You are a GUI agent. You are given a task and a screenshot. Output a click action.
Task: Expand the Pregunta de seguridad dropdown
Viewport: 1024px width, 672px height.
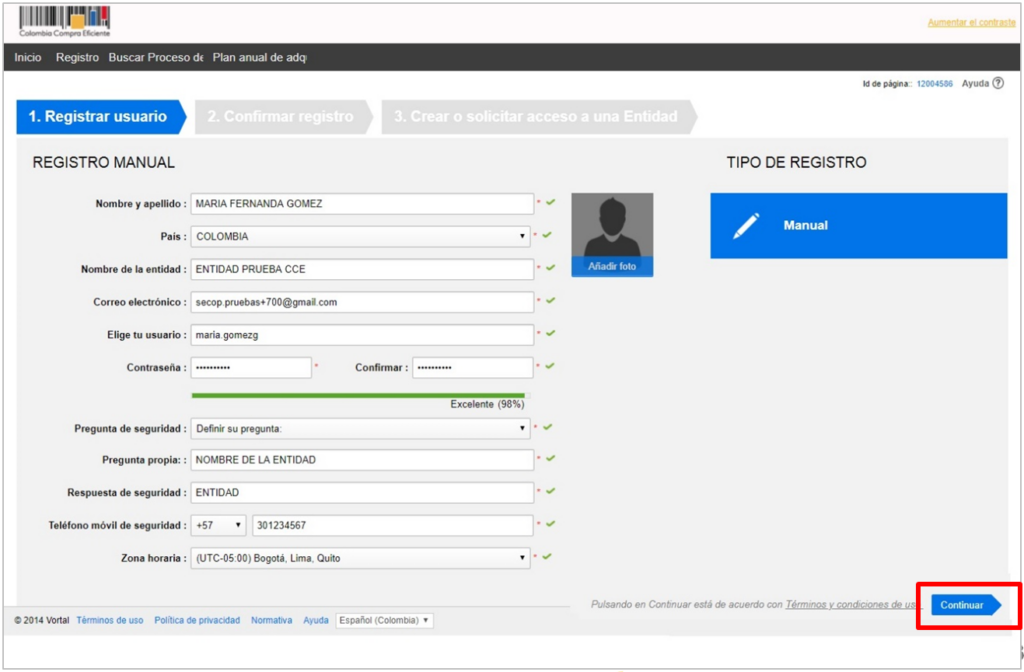click(360, 429)
